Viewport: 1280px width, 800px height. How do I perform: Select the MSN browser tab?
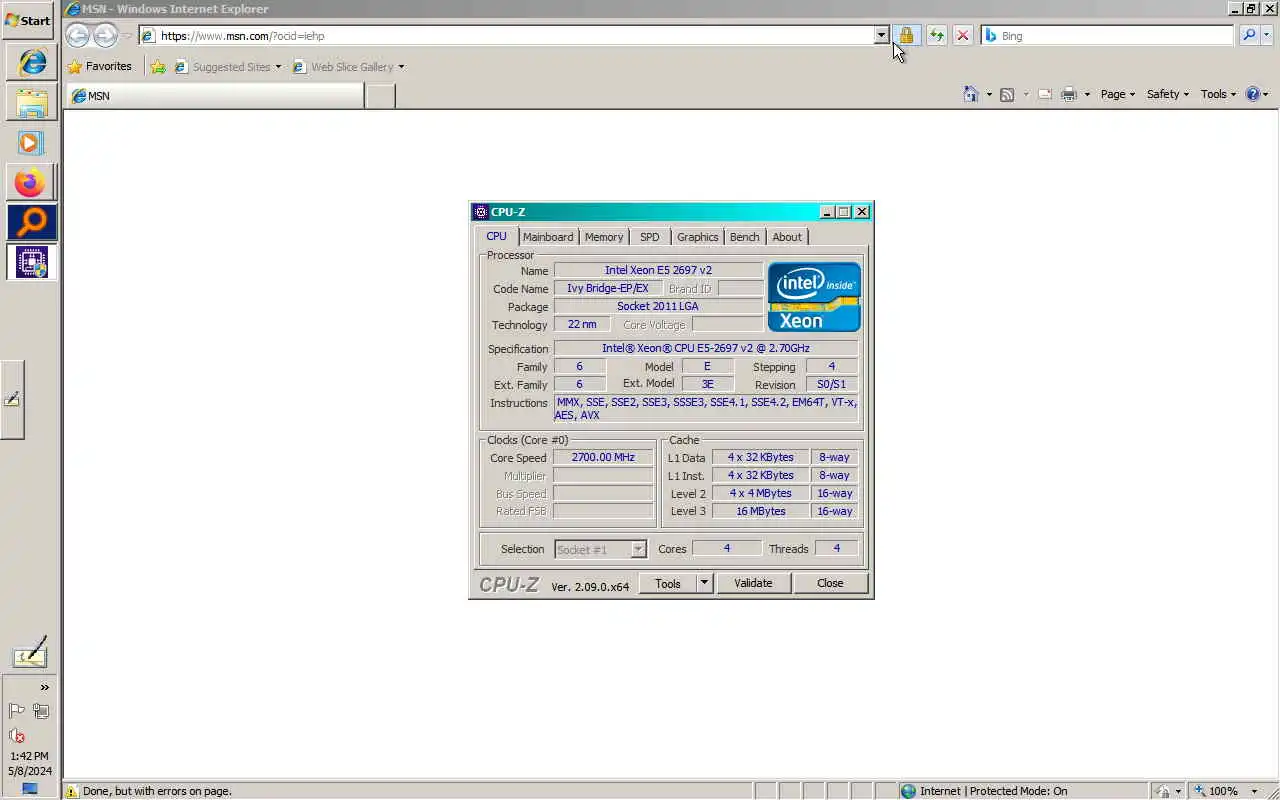(x=215, y=96)
